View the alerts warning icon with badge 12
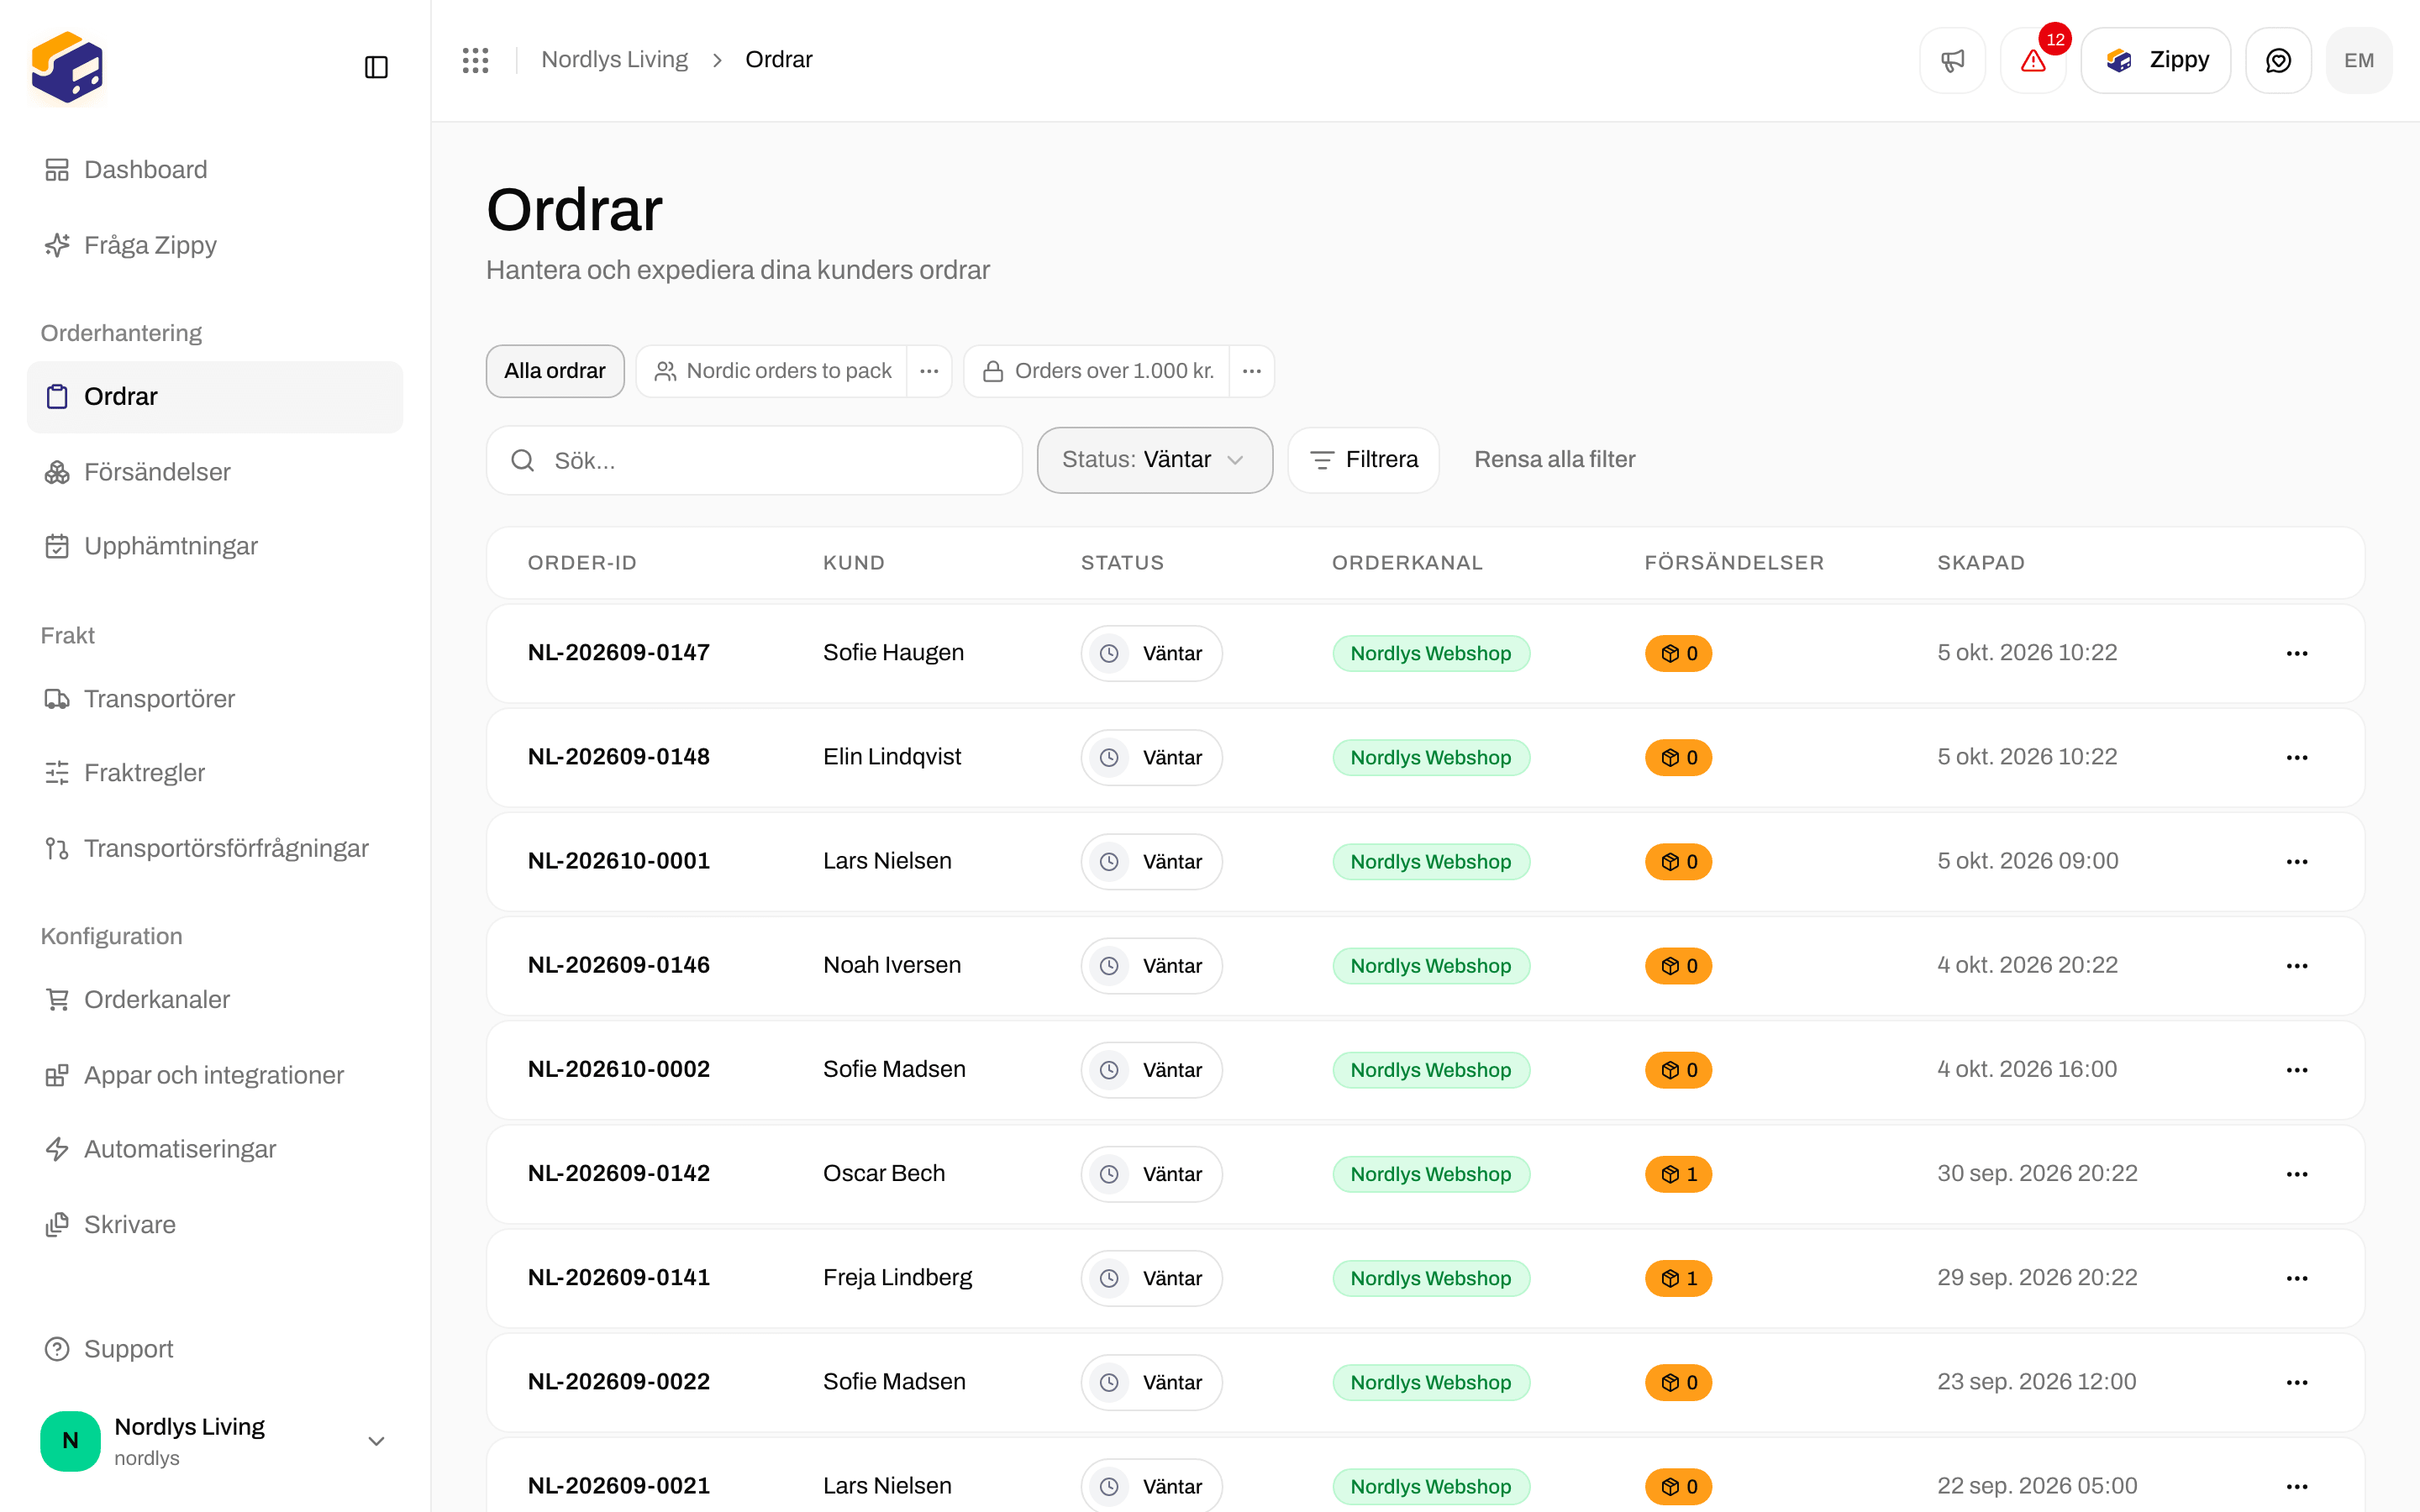The image size is (2420, 1512). pos(2033,60)
